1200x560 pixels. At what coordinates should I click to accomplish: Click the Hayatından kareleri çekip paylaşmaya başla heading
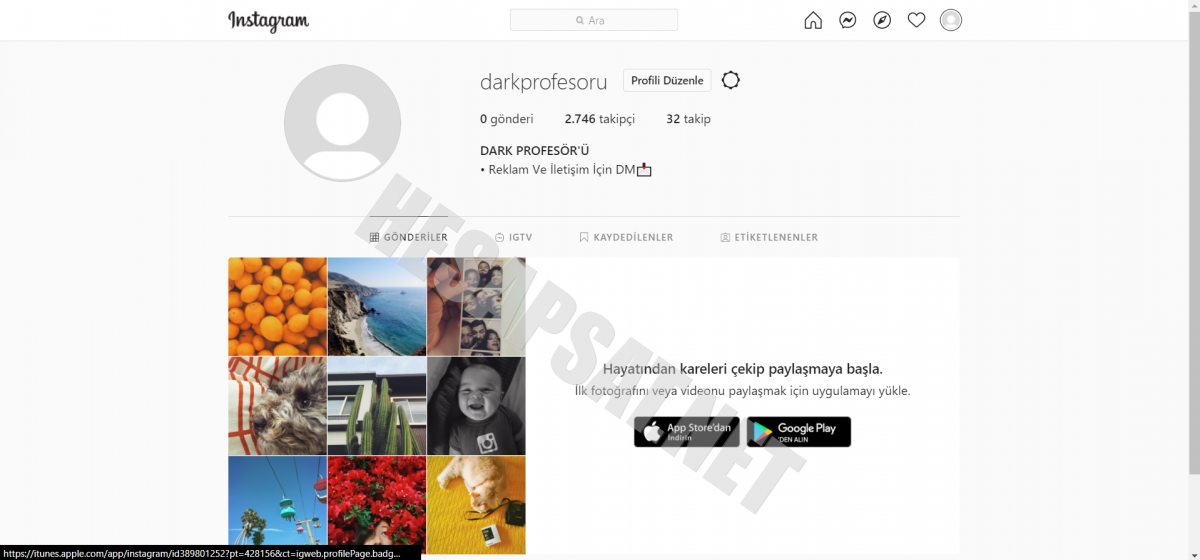coord(743,369)
